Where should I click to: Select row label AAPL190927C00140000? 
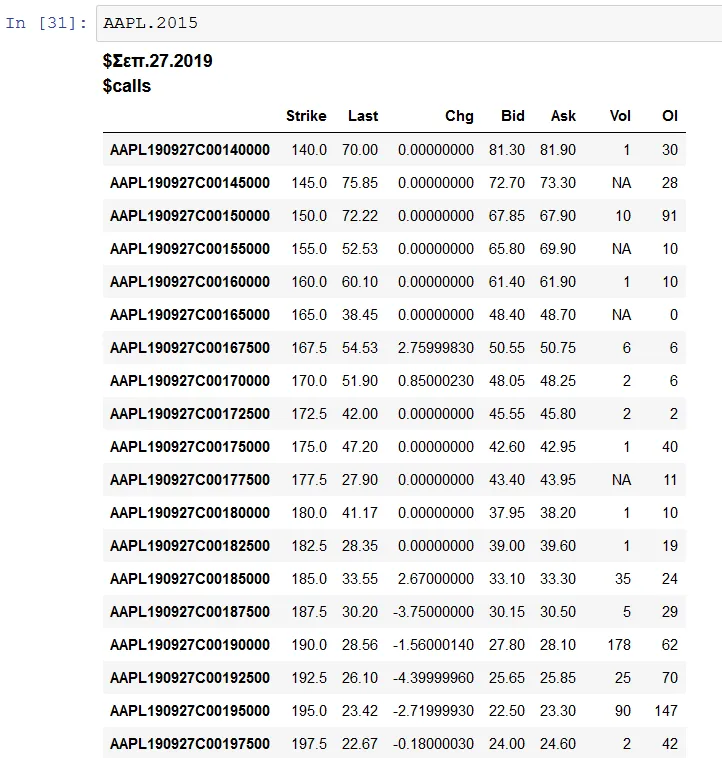[x=190, y=150]
